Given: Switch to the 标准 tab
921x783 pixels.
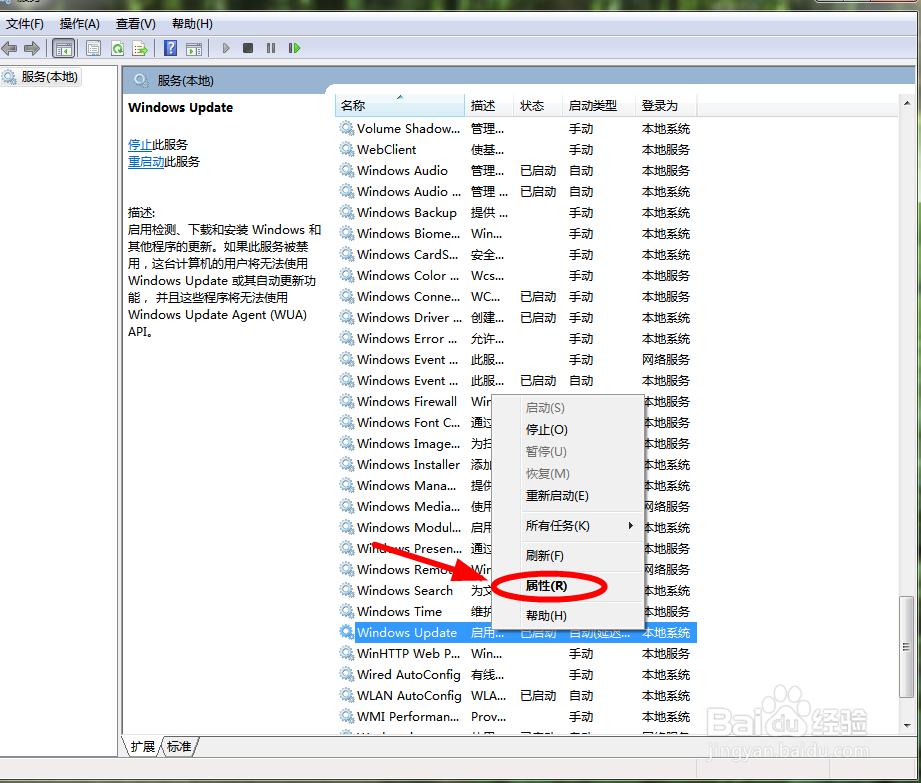Looking at the screenshot, I should point(180,745).
